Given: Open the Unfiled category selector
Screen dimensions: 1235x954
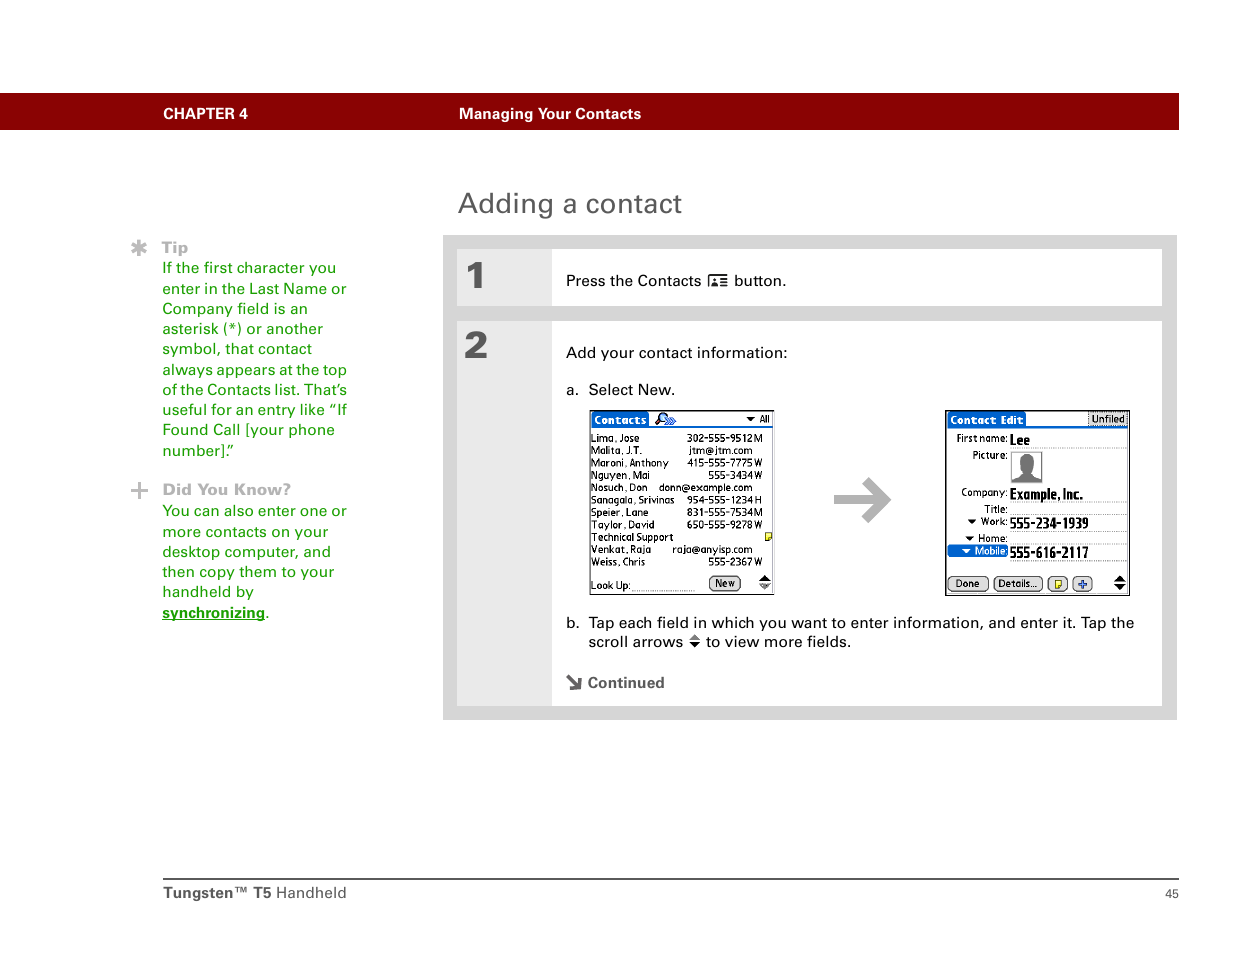Looking at the screenshot, I should 1108,419.
